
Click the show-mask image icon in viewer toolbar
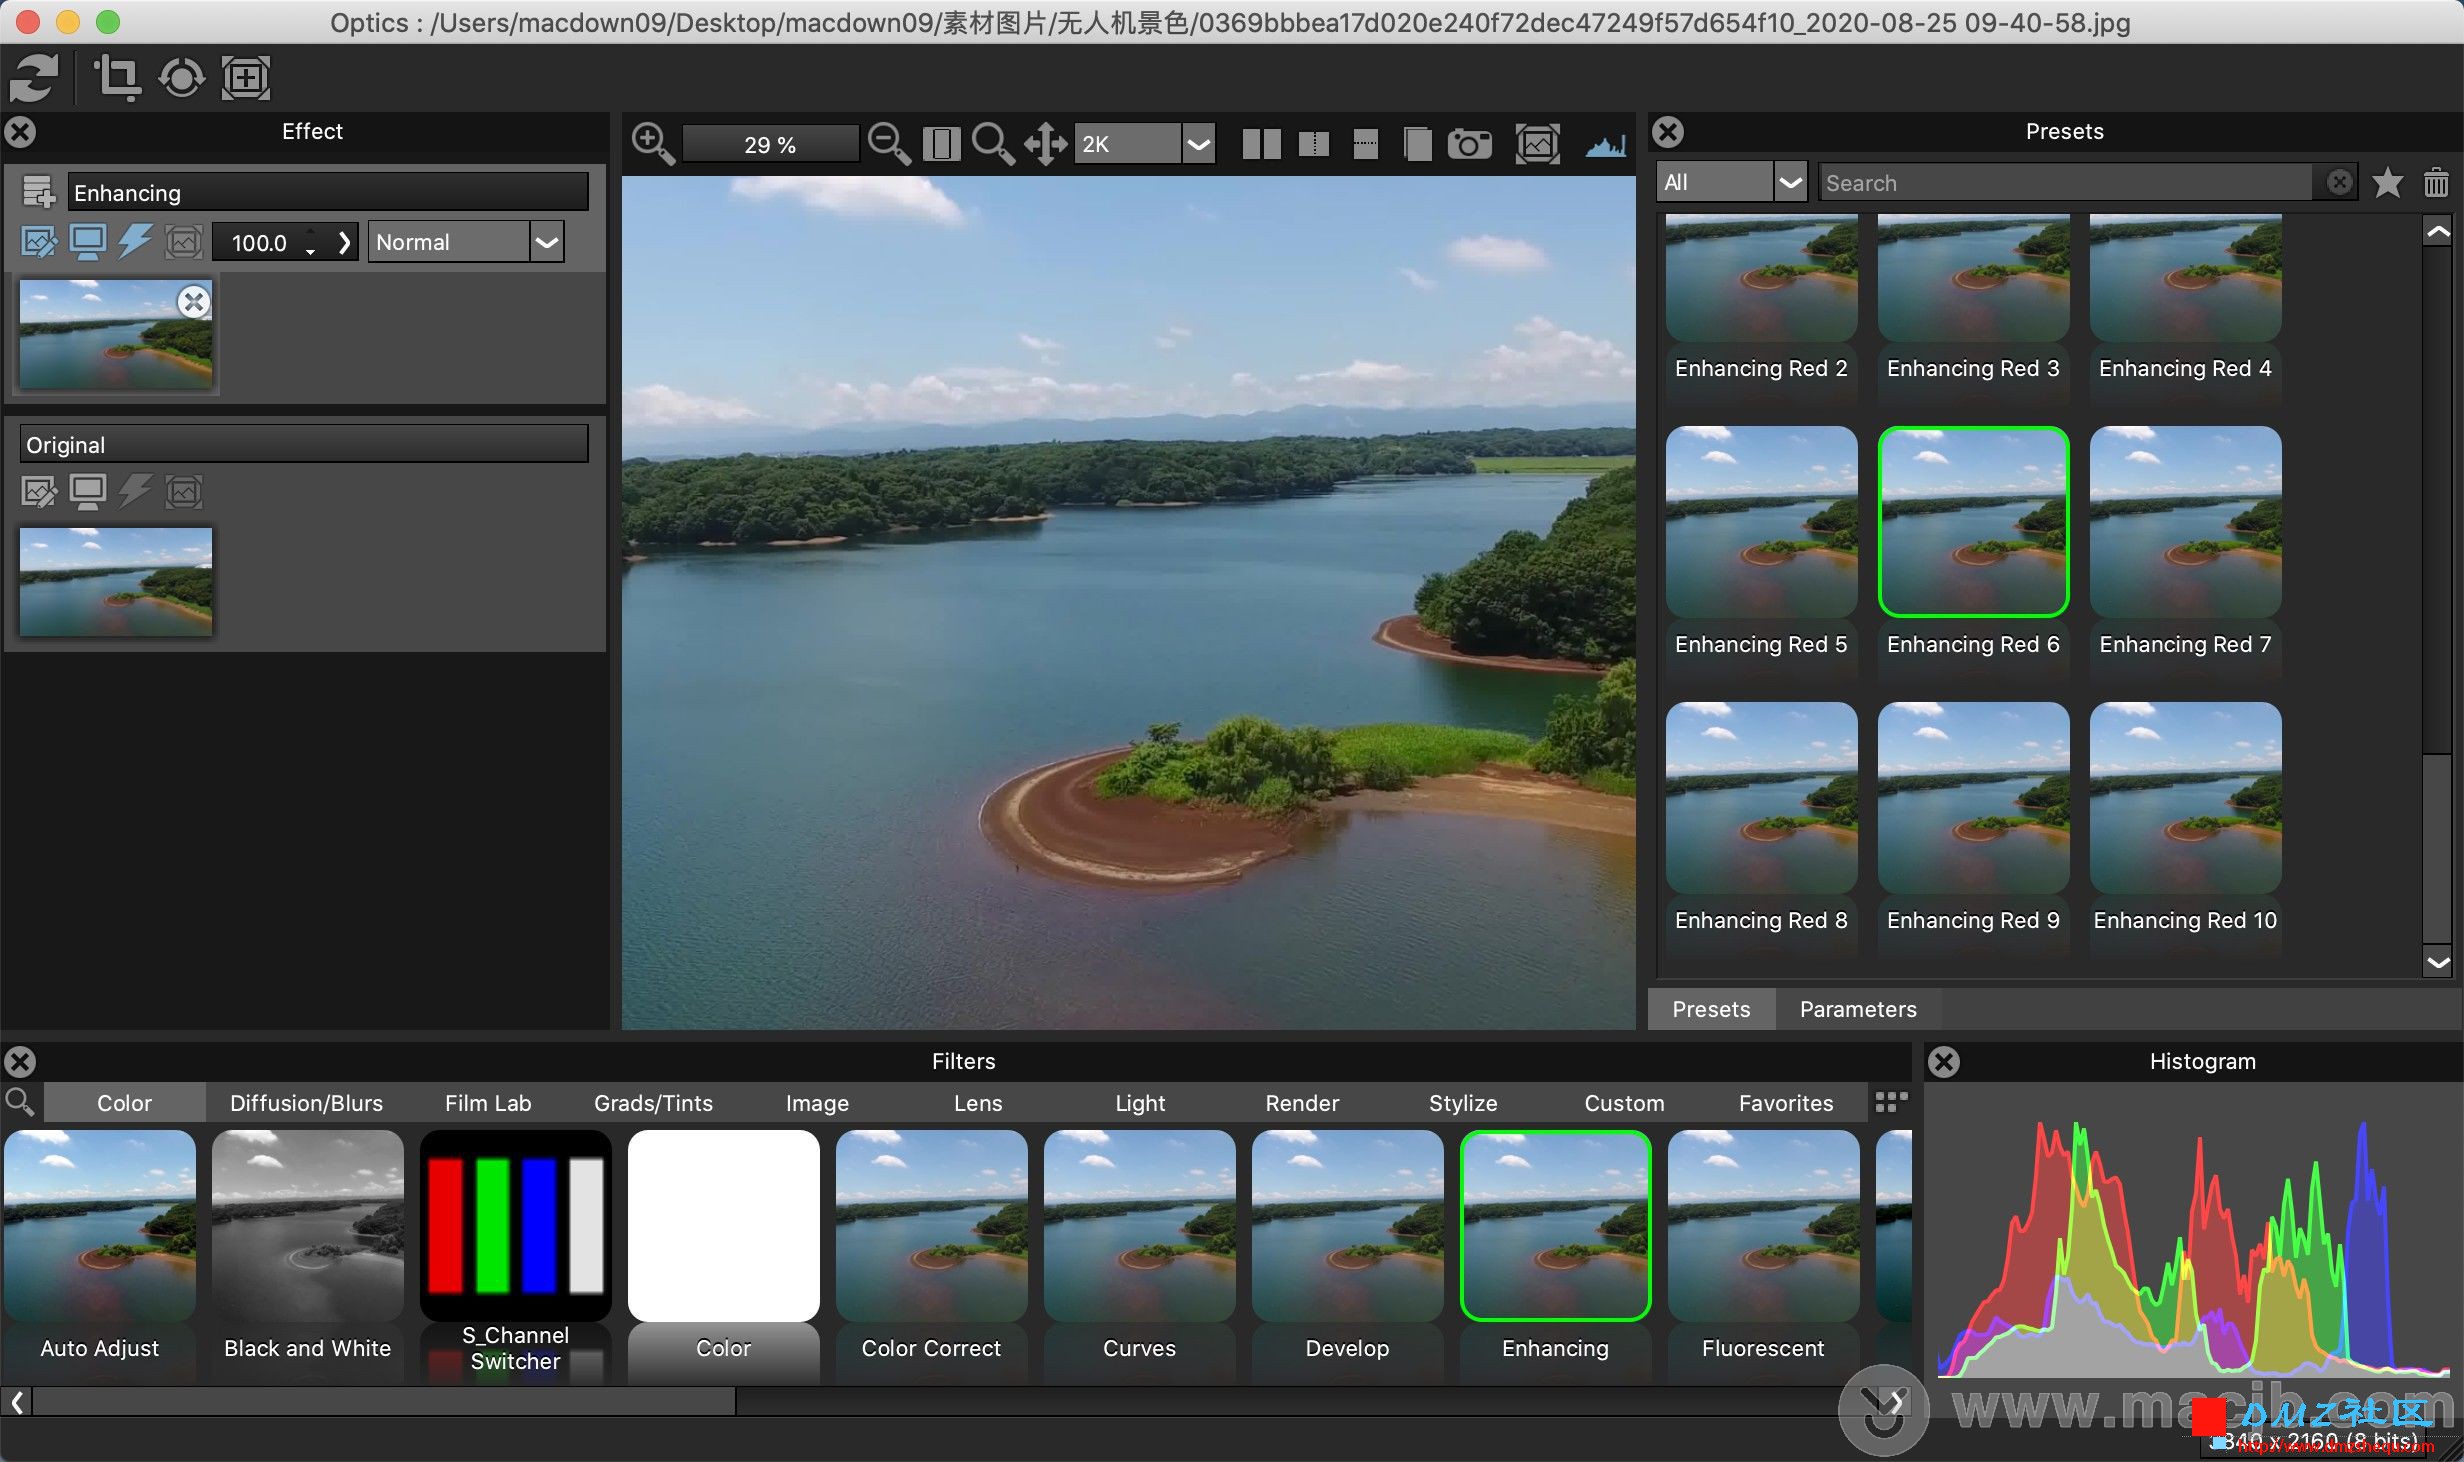pos(1537,144)
